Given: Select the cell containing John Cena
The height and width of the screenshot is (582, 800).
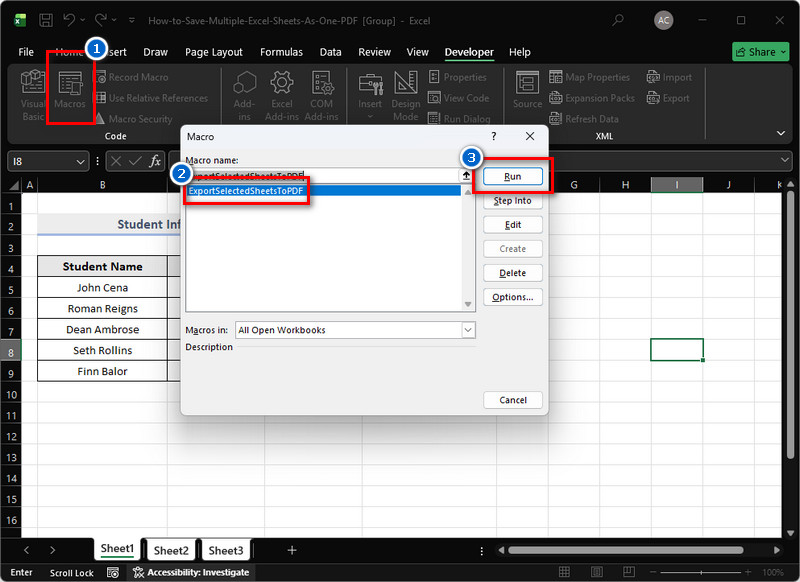Looking at the screenshot, I should (x=103, y=288).
